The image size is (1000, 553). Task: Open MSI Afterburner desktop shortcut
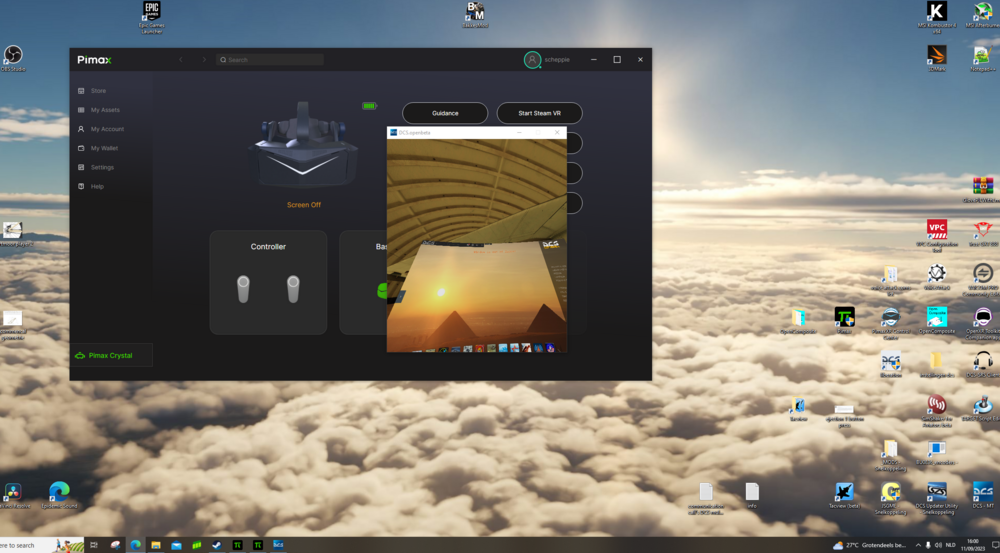click(x=983, y=15)
